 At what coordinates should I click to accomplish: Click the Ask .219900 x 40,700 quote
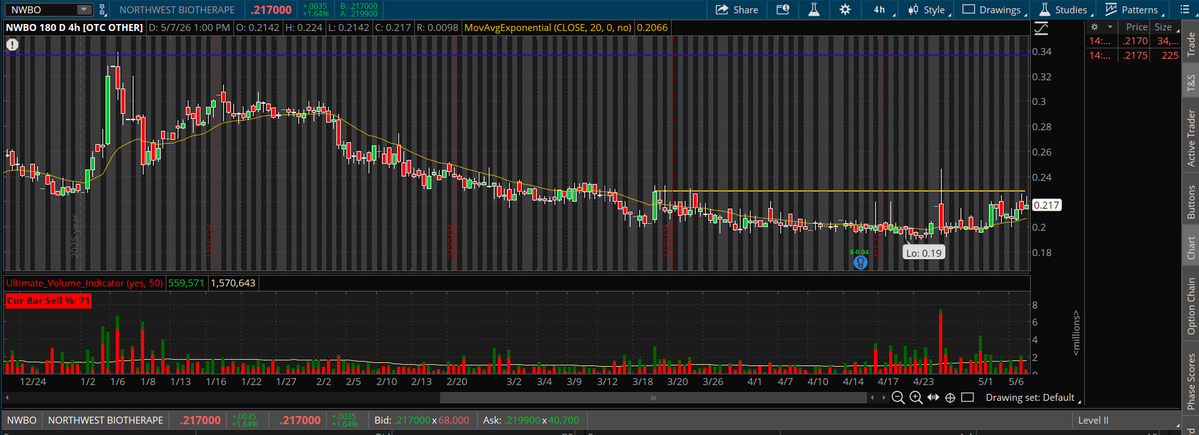(x=531, y=420)
